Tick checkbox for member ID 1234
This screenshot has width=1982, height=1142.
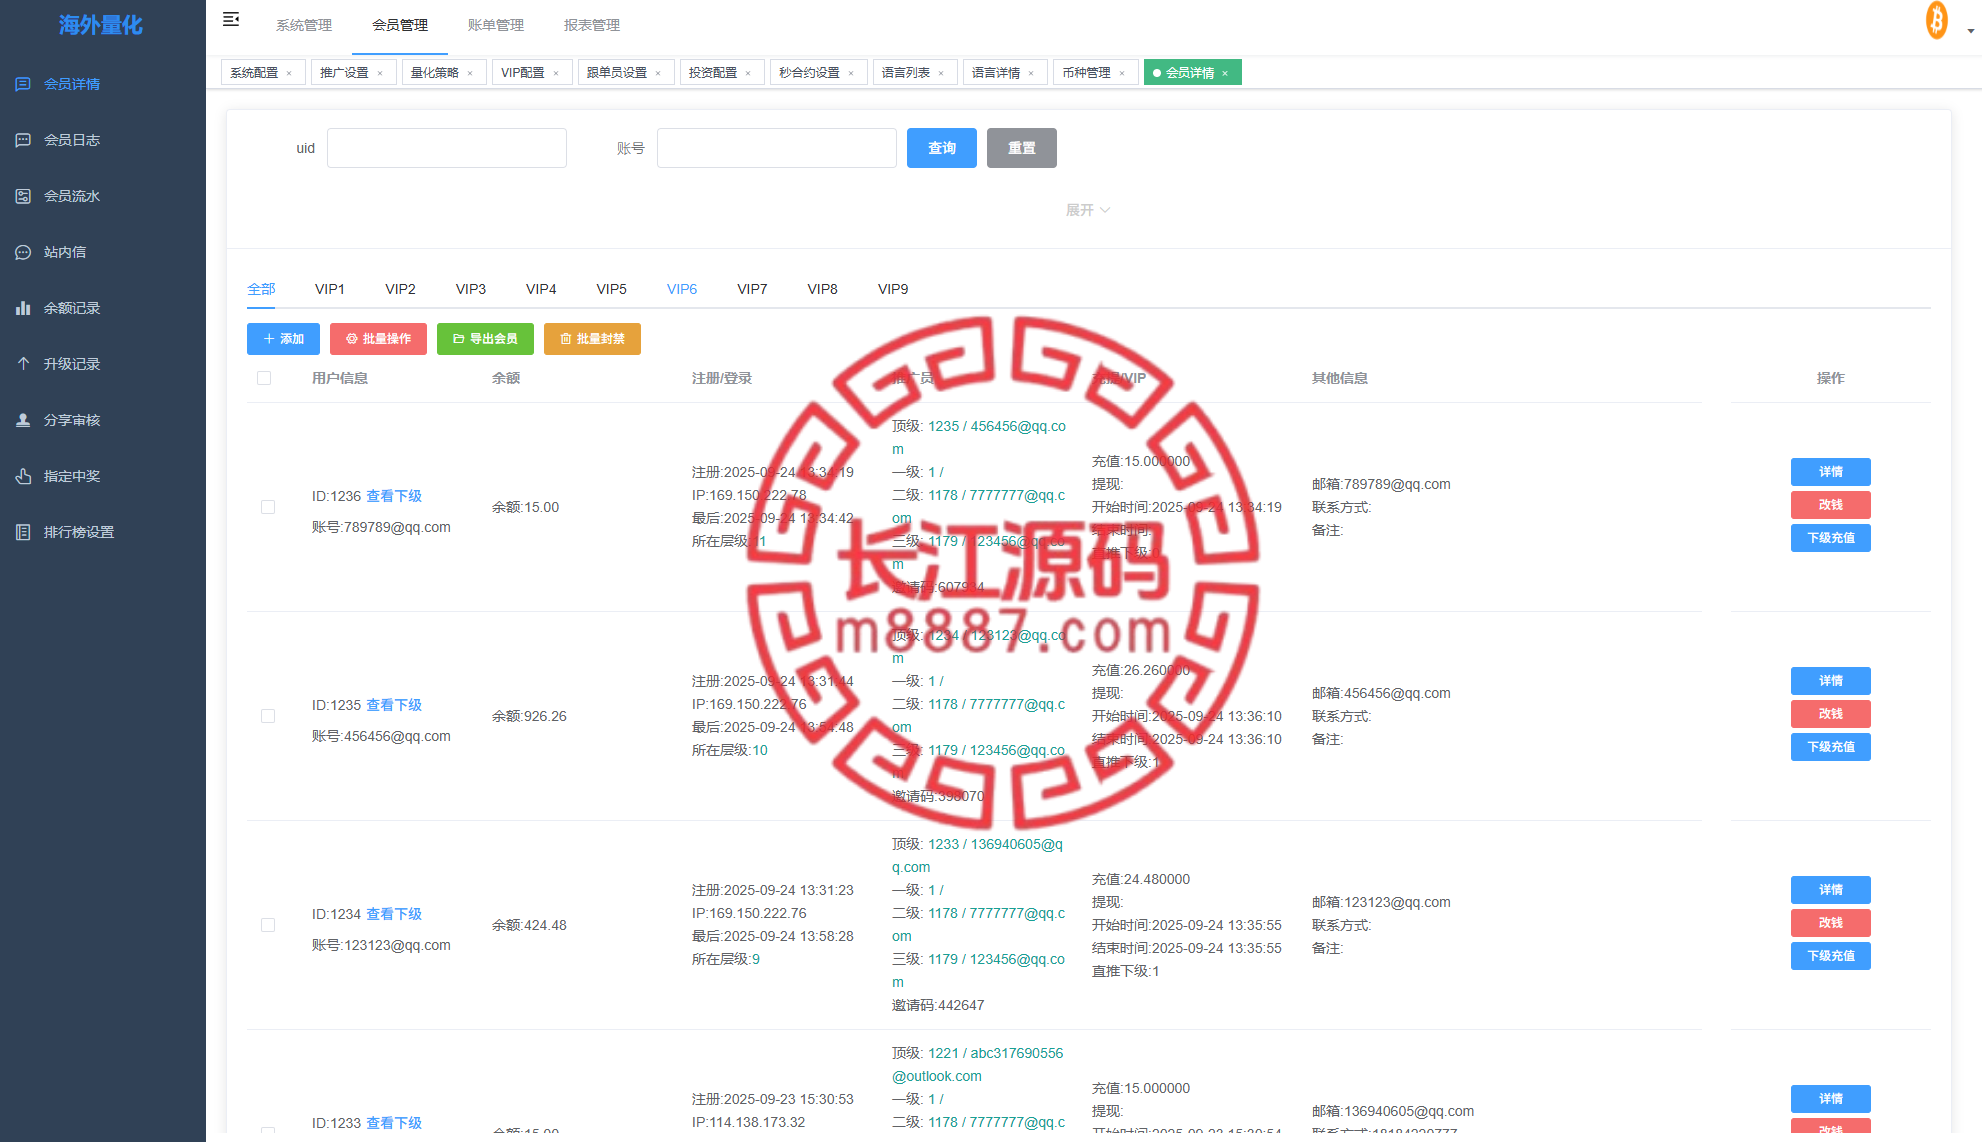[x=268, y=925]
